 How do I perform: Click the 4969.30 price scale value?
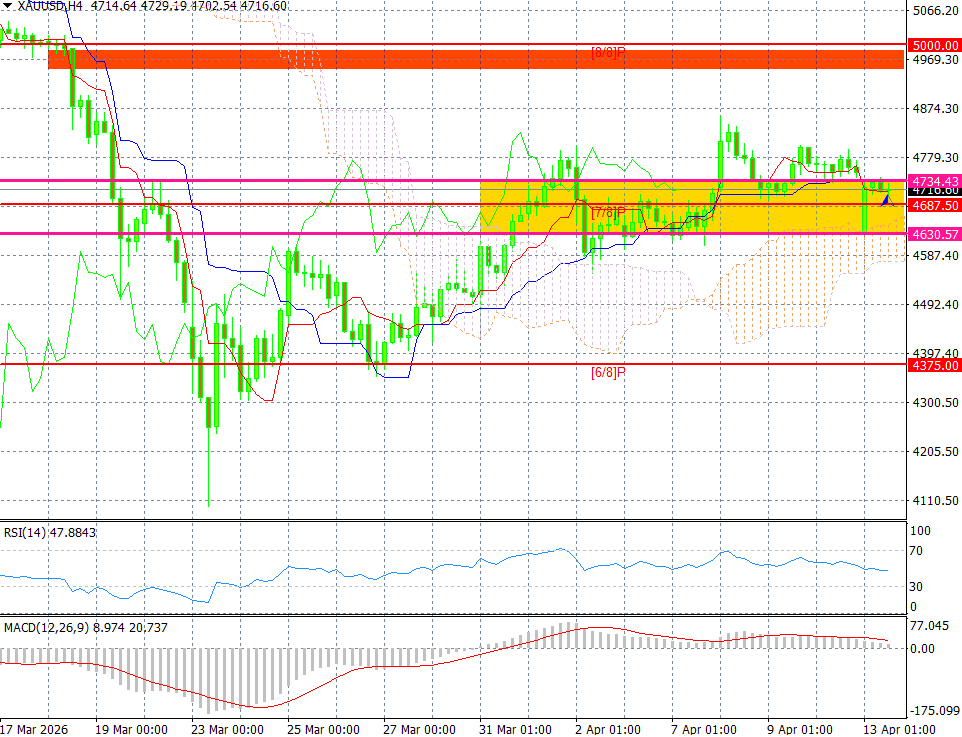pyautogui.click(x=936, y=60)
